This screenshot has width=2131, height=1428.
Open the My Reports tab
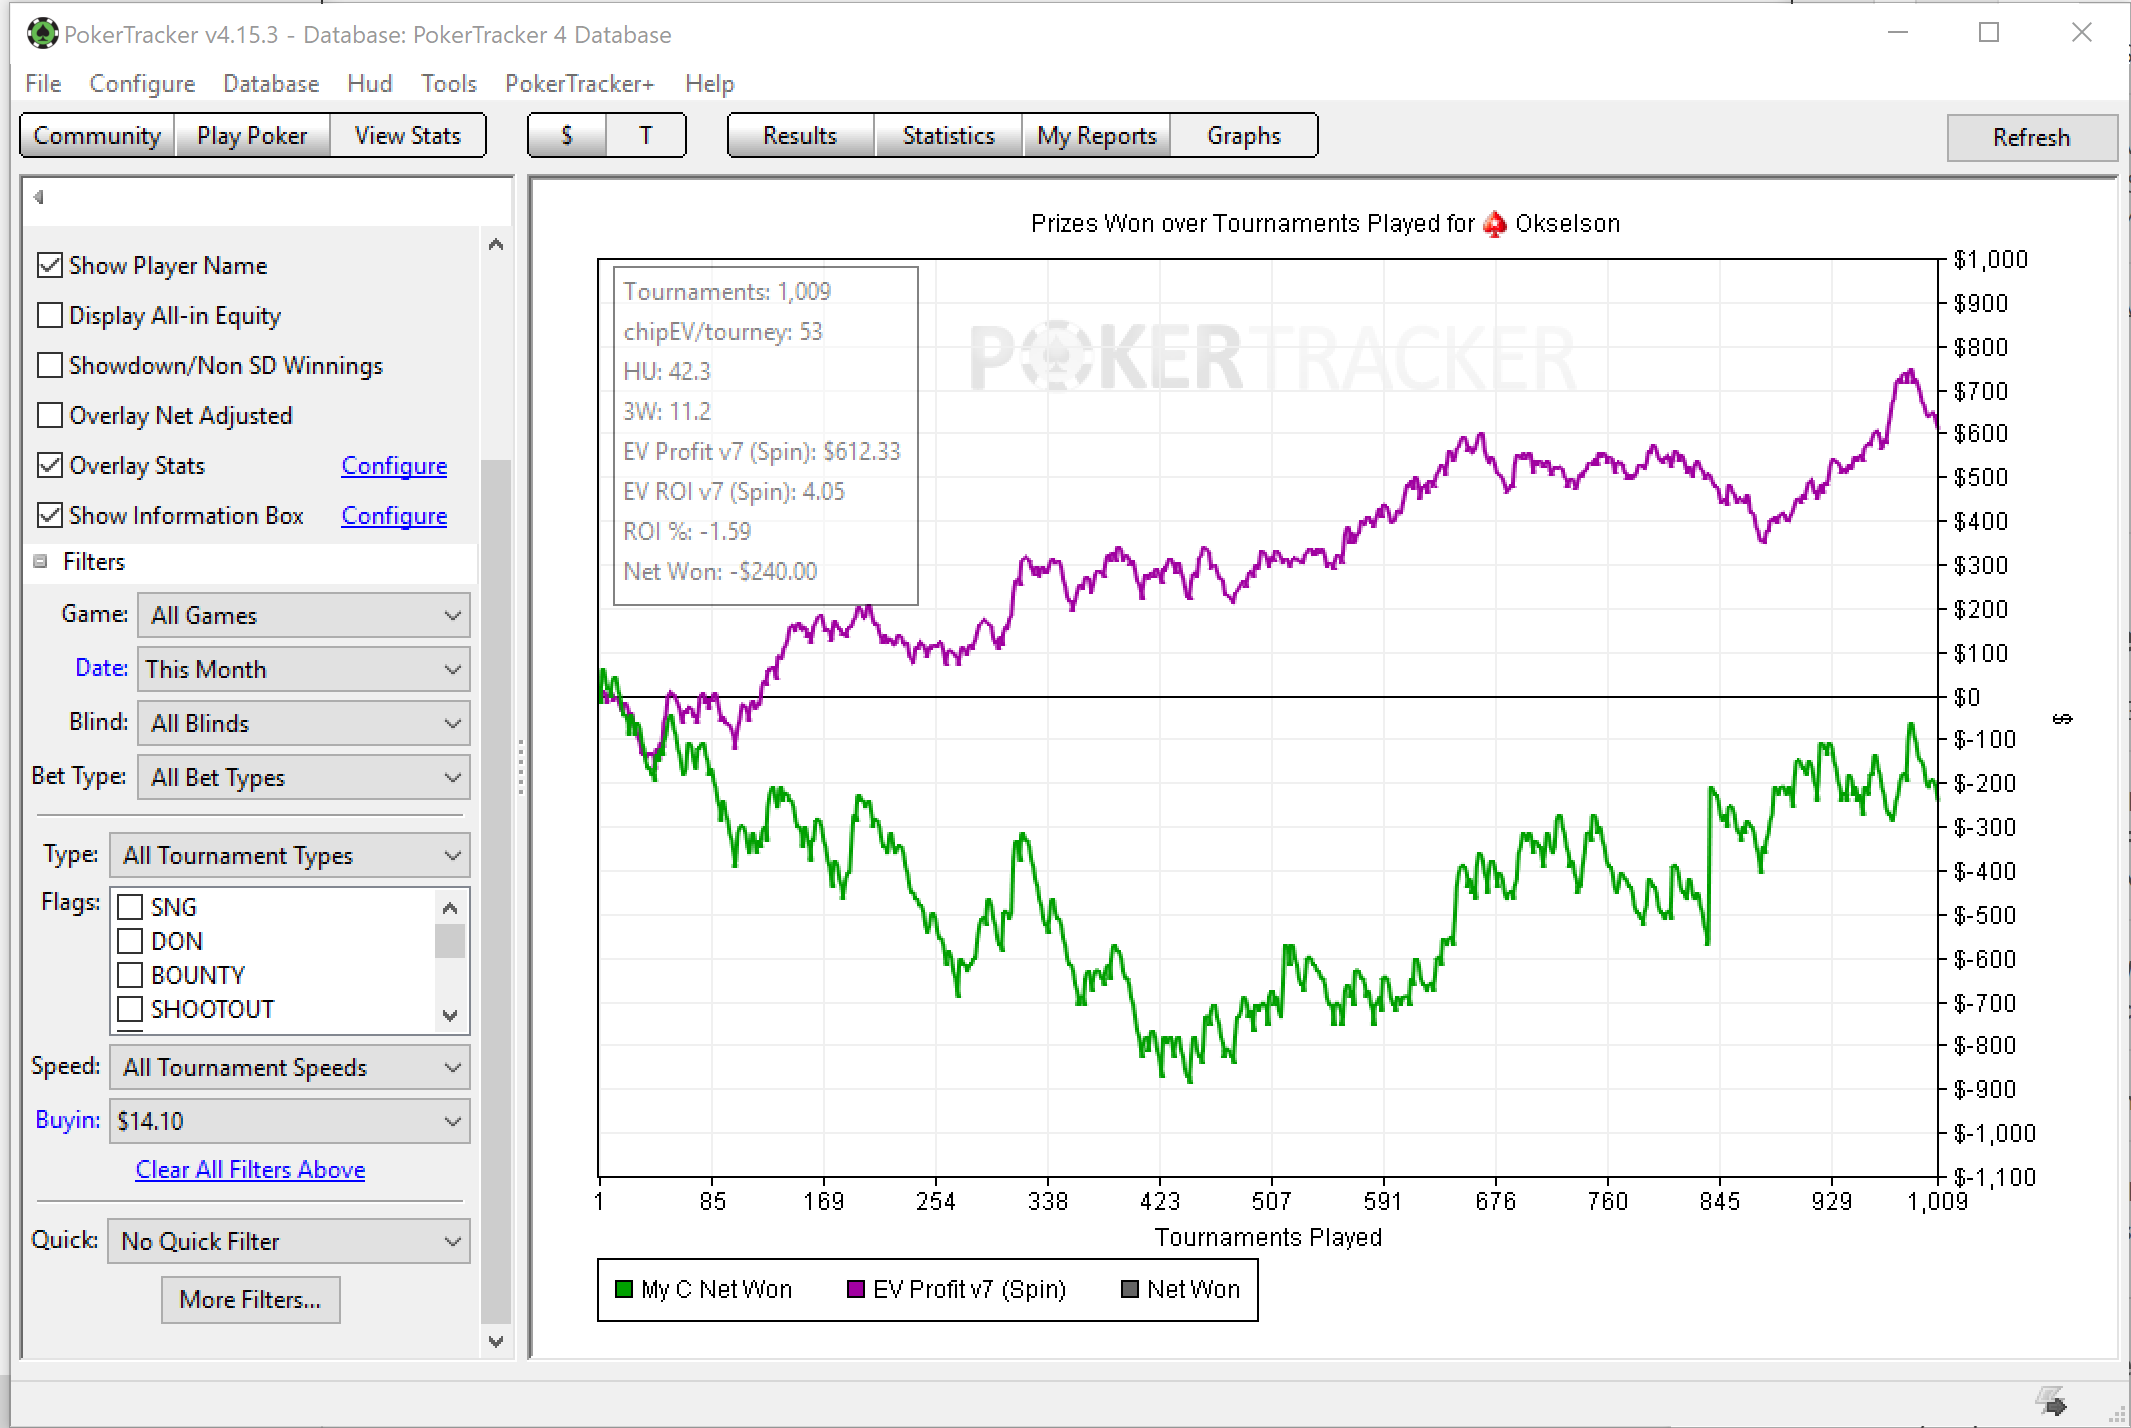click(x=1097, y=136)
